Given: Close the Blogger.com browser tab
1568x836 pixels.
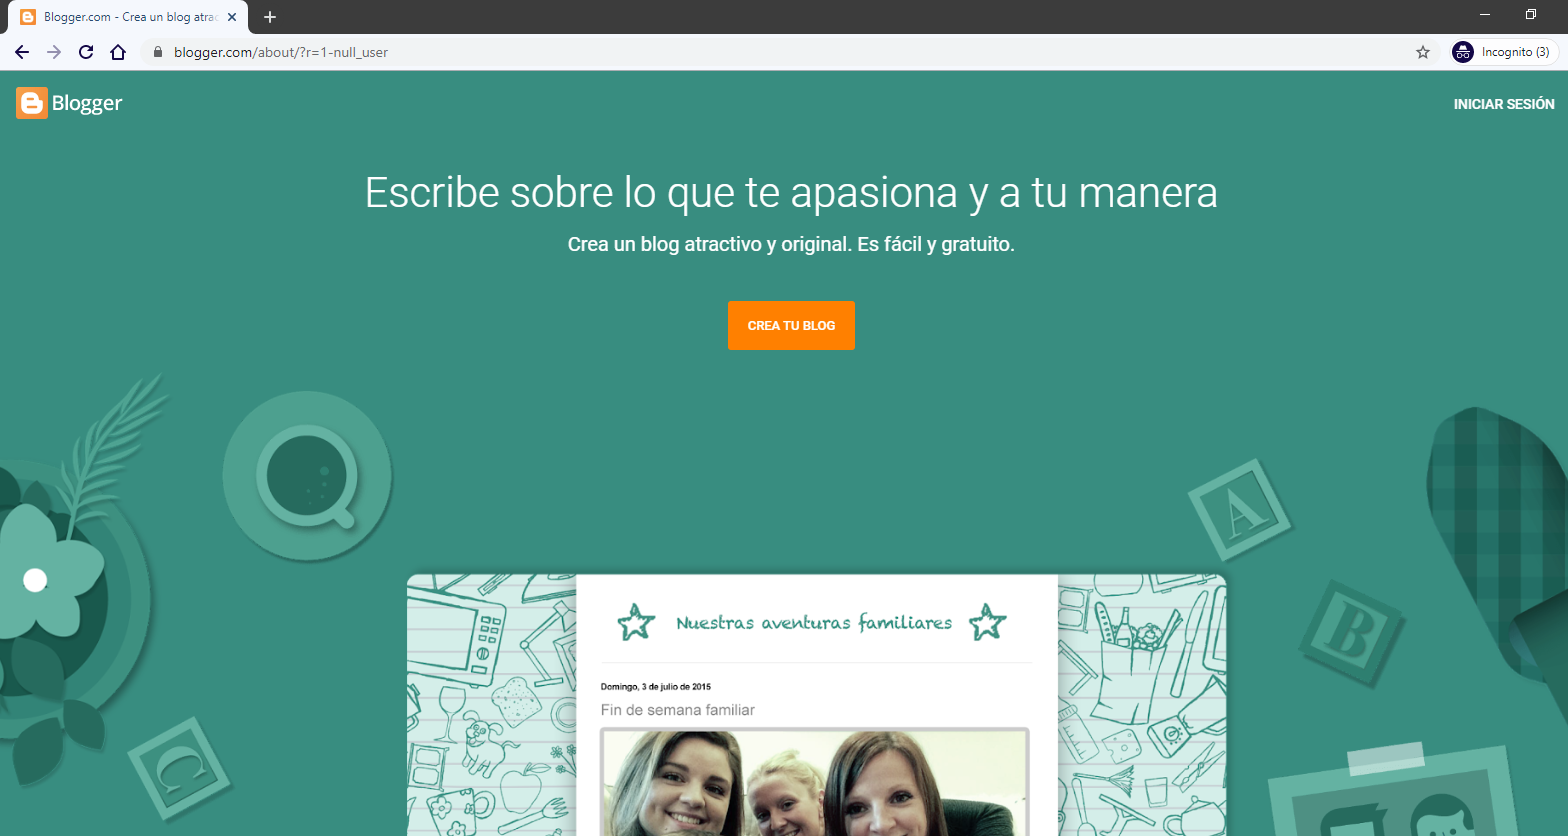Looking at the screenshot, I should (x=232, y=17).
